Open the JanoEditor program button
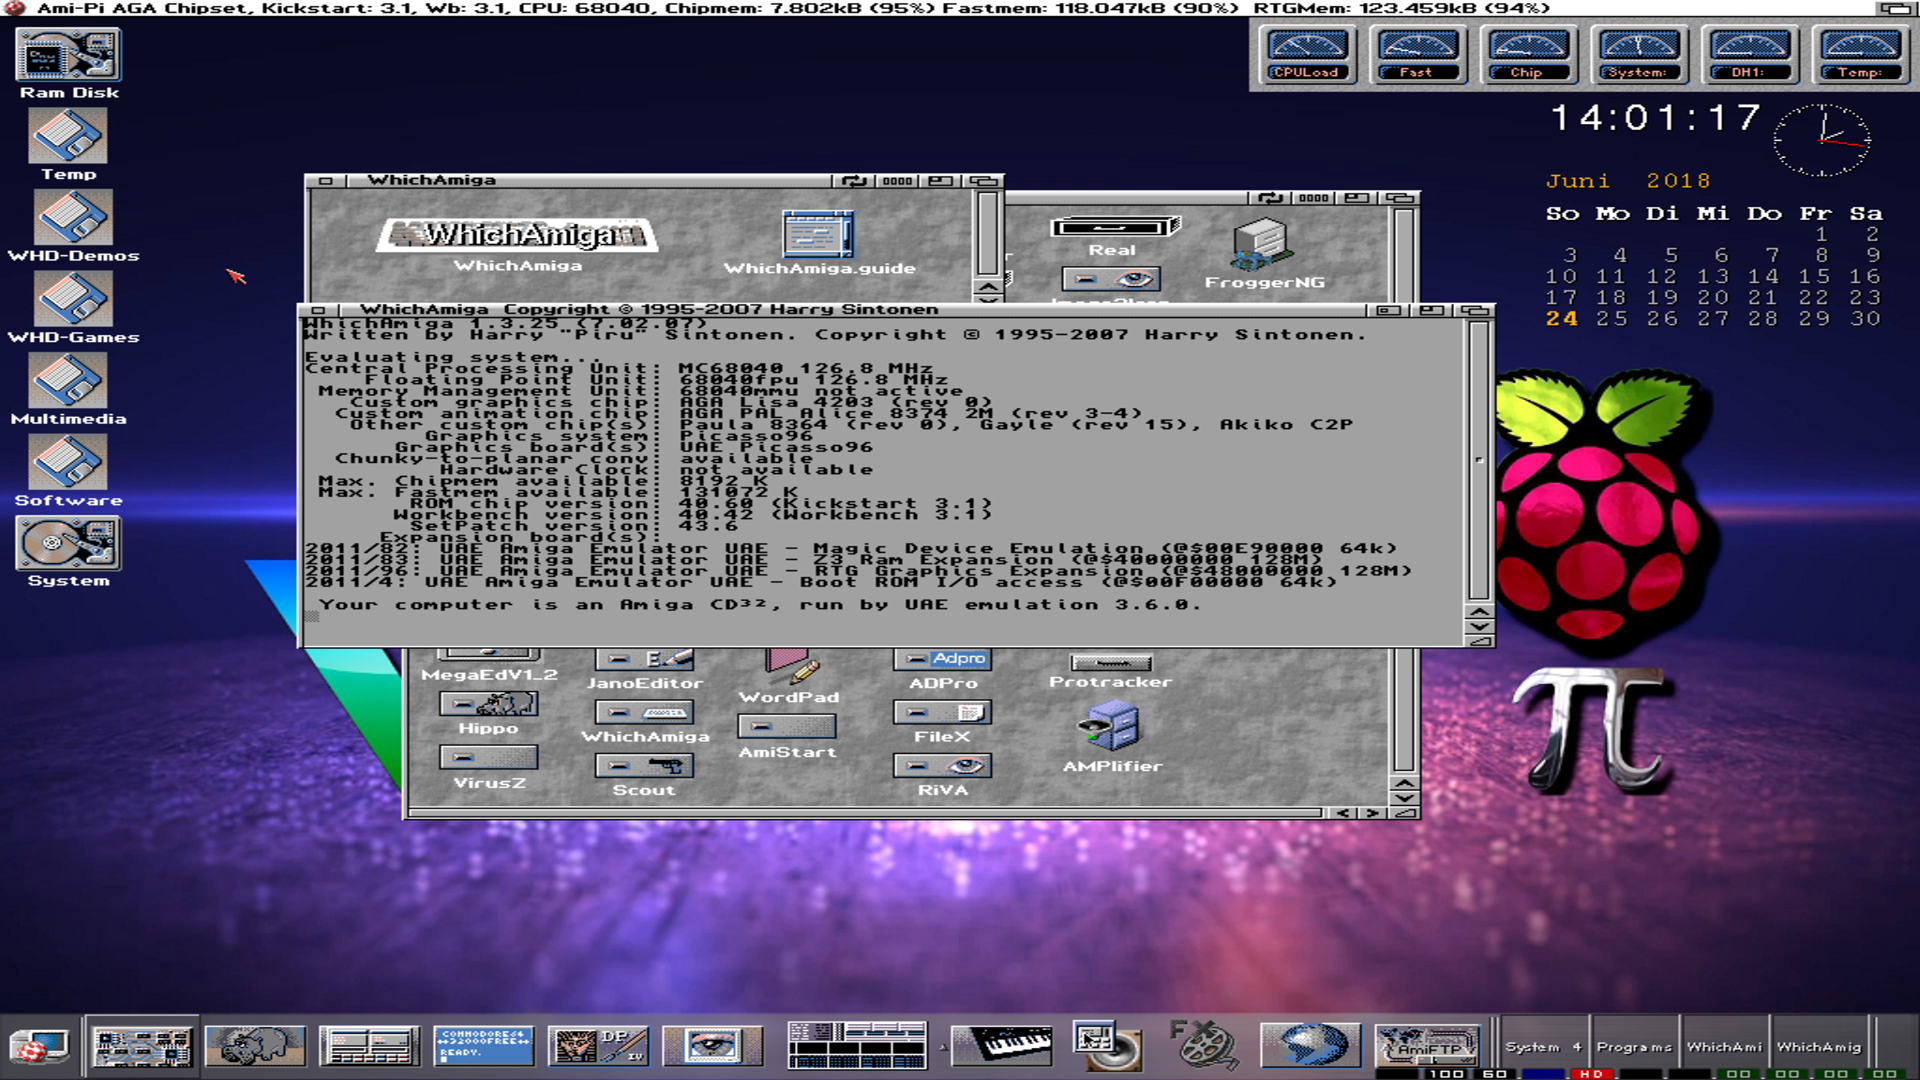Viewport: 1920px width, 1080px height. 644,660
